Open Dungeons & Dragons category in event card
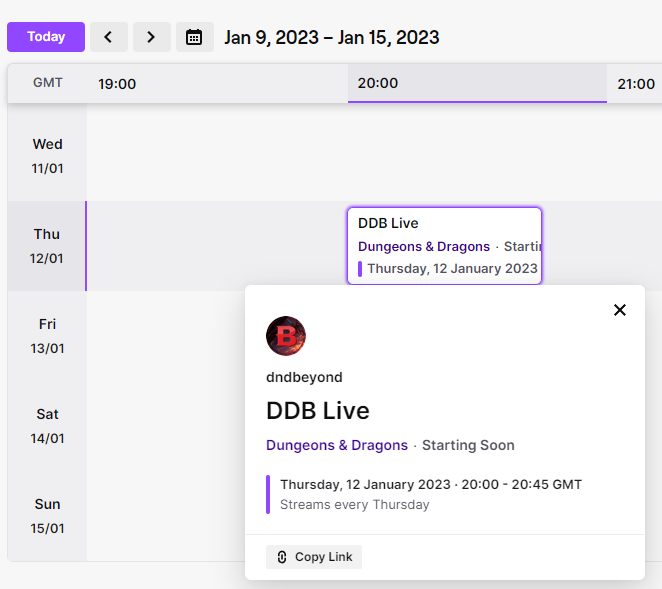The image size is (662, 589). [424, 246]
